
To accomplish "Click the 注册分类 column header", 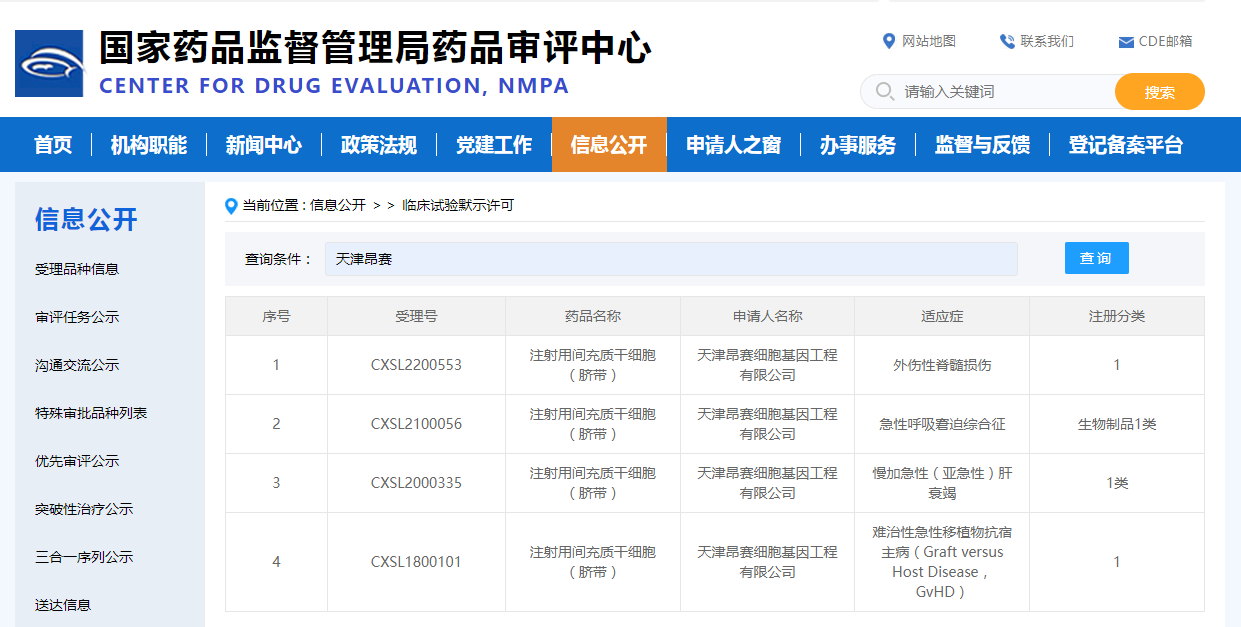I will click(1117, 316).
